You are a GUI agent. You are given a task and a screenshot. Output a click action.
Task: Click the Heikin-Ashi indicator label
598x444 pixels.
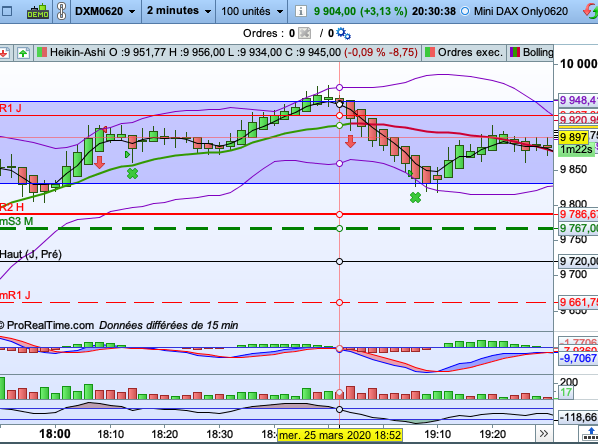77,52
